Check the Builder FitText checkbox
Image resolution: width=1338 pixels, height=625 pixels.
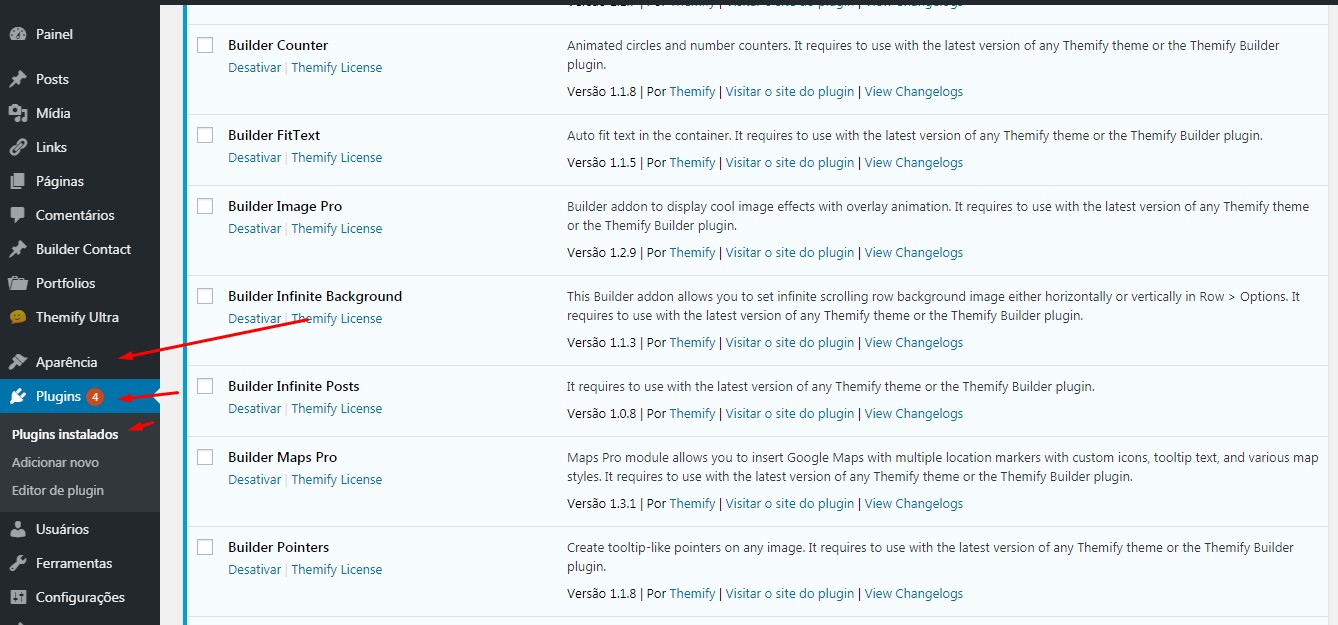pyautogui.click(x=205, y=135)
